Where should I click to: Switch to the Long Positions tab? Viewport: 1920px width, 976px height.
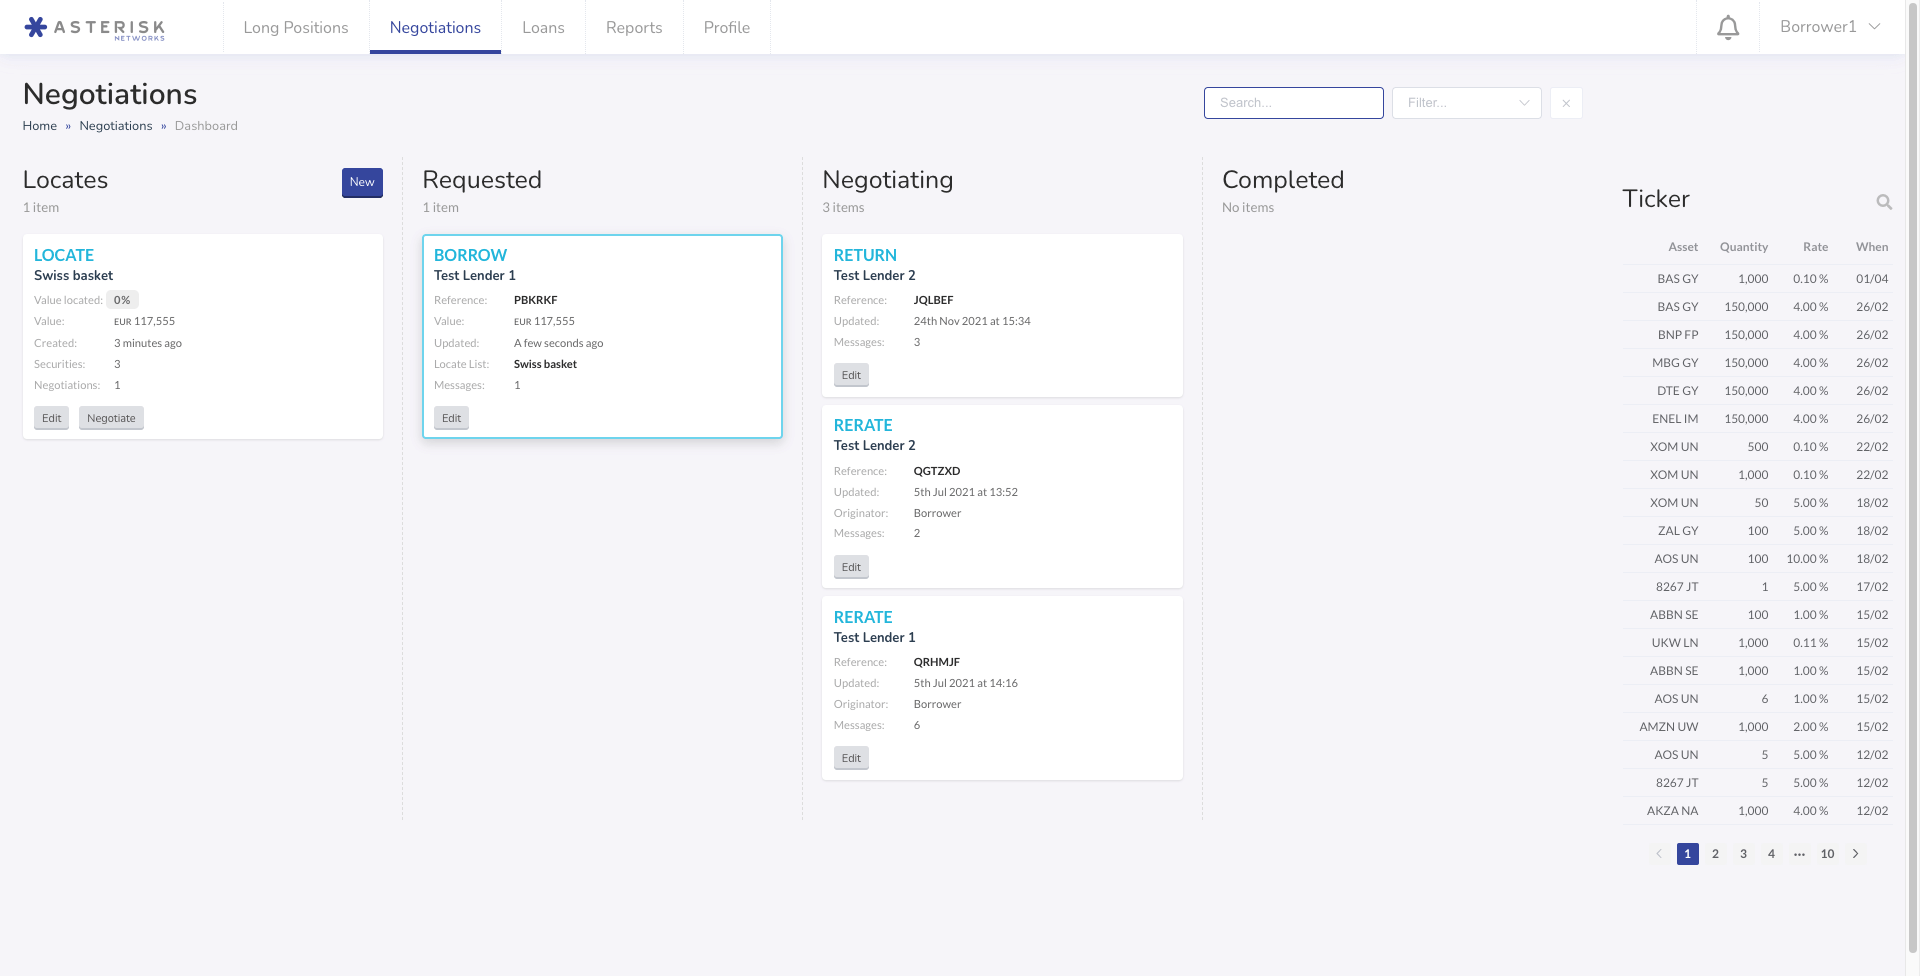tap(296, 28)
